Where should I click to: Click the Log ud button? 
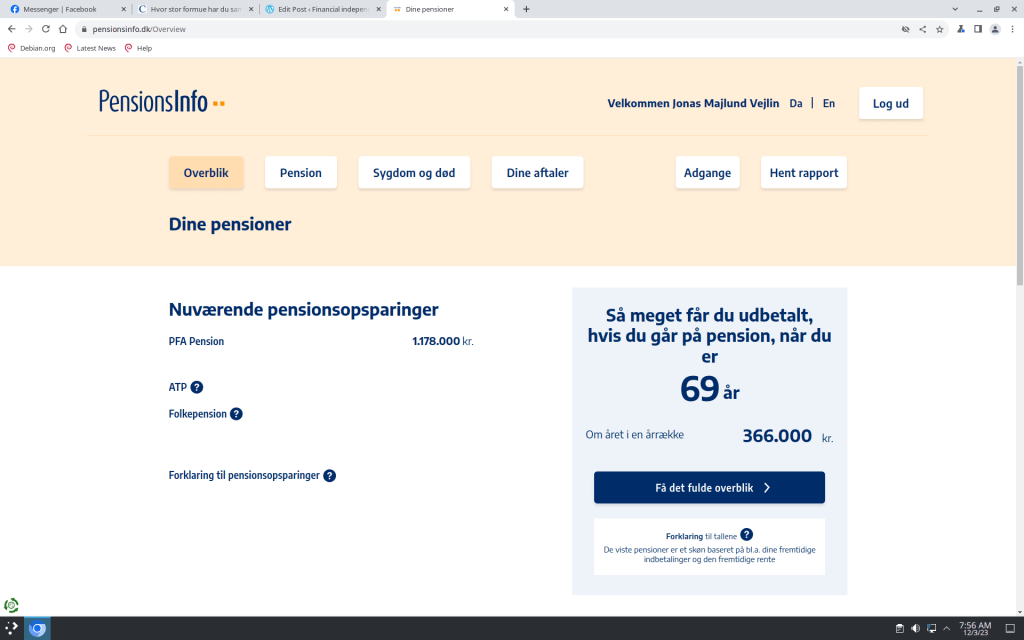[x=890, y=103]
